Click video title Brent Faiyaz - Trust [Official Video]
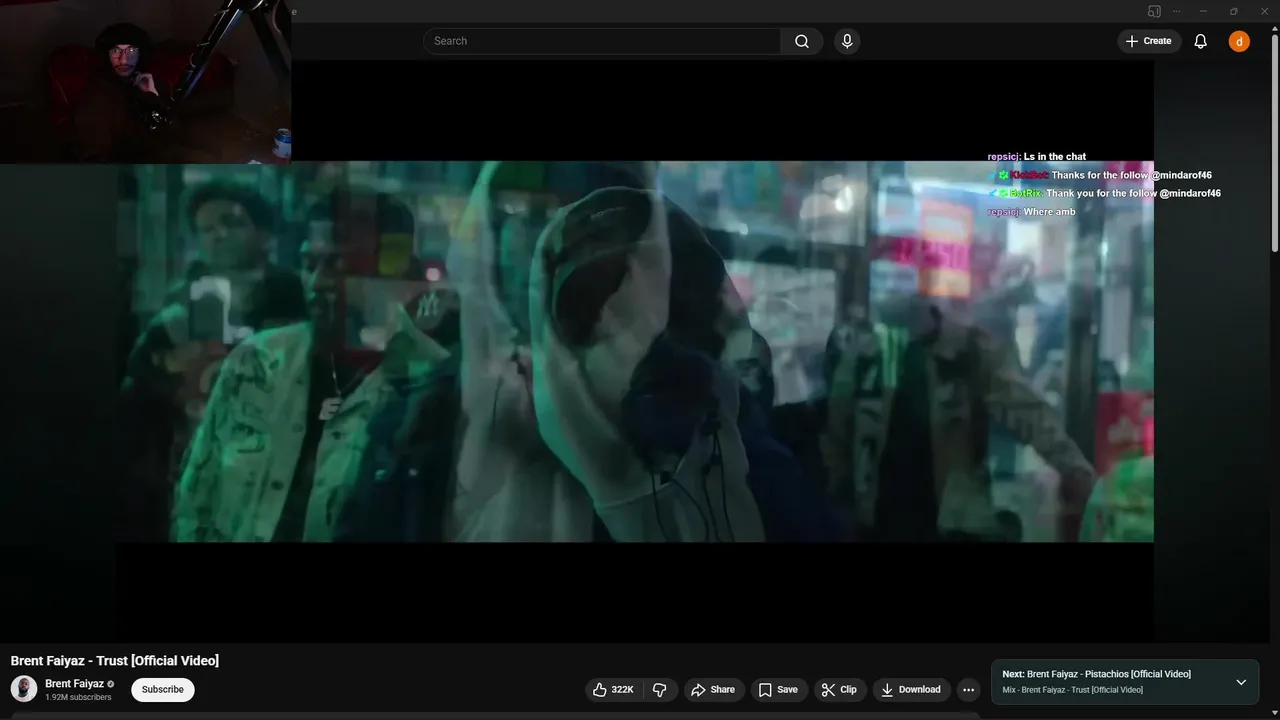Image resolution: width=1280 pixels, height=720 pixels. tap(115, 660)
